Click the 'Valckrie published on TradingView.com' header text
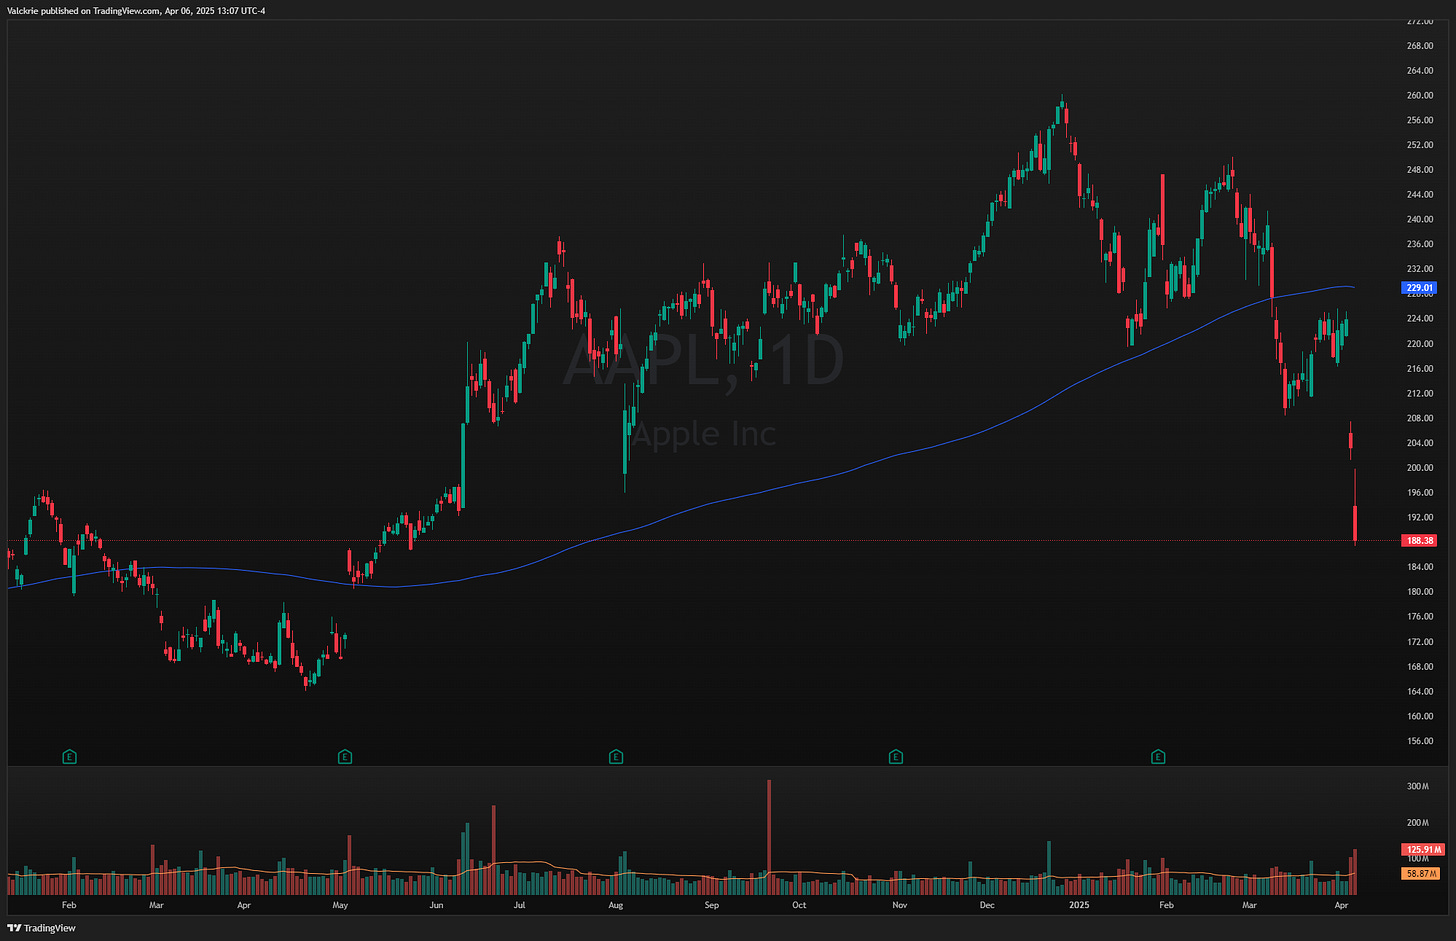Screen dimensions: 1456x941 pyautogui.click(x=83, y=11)
